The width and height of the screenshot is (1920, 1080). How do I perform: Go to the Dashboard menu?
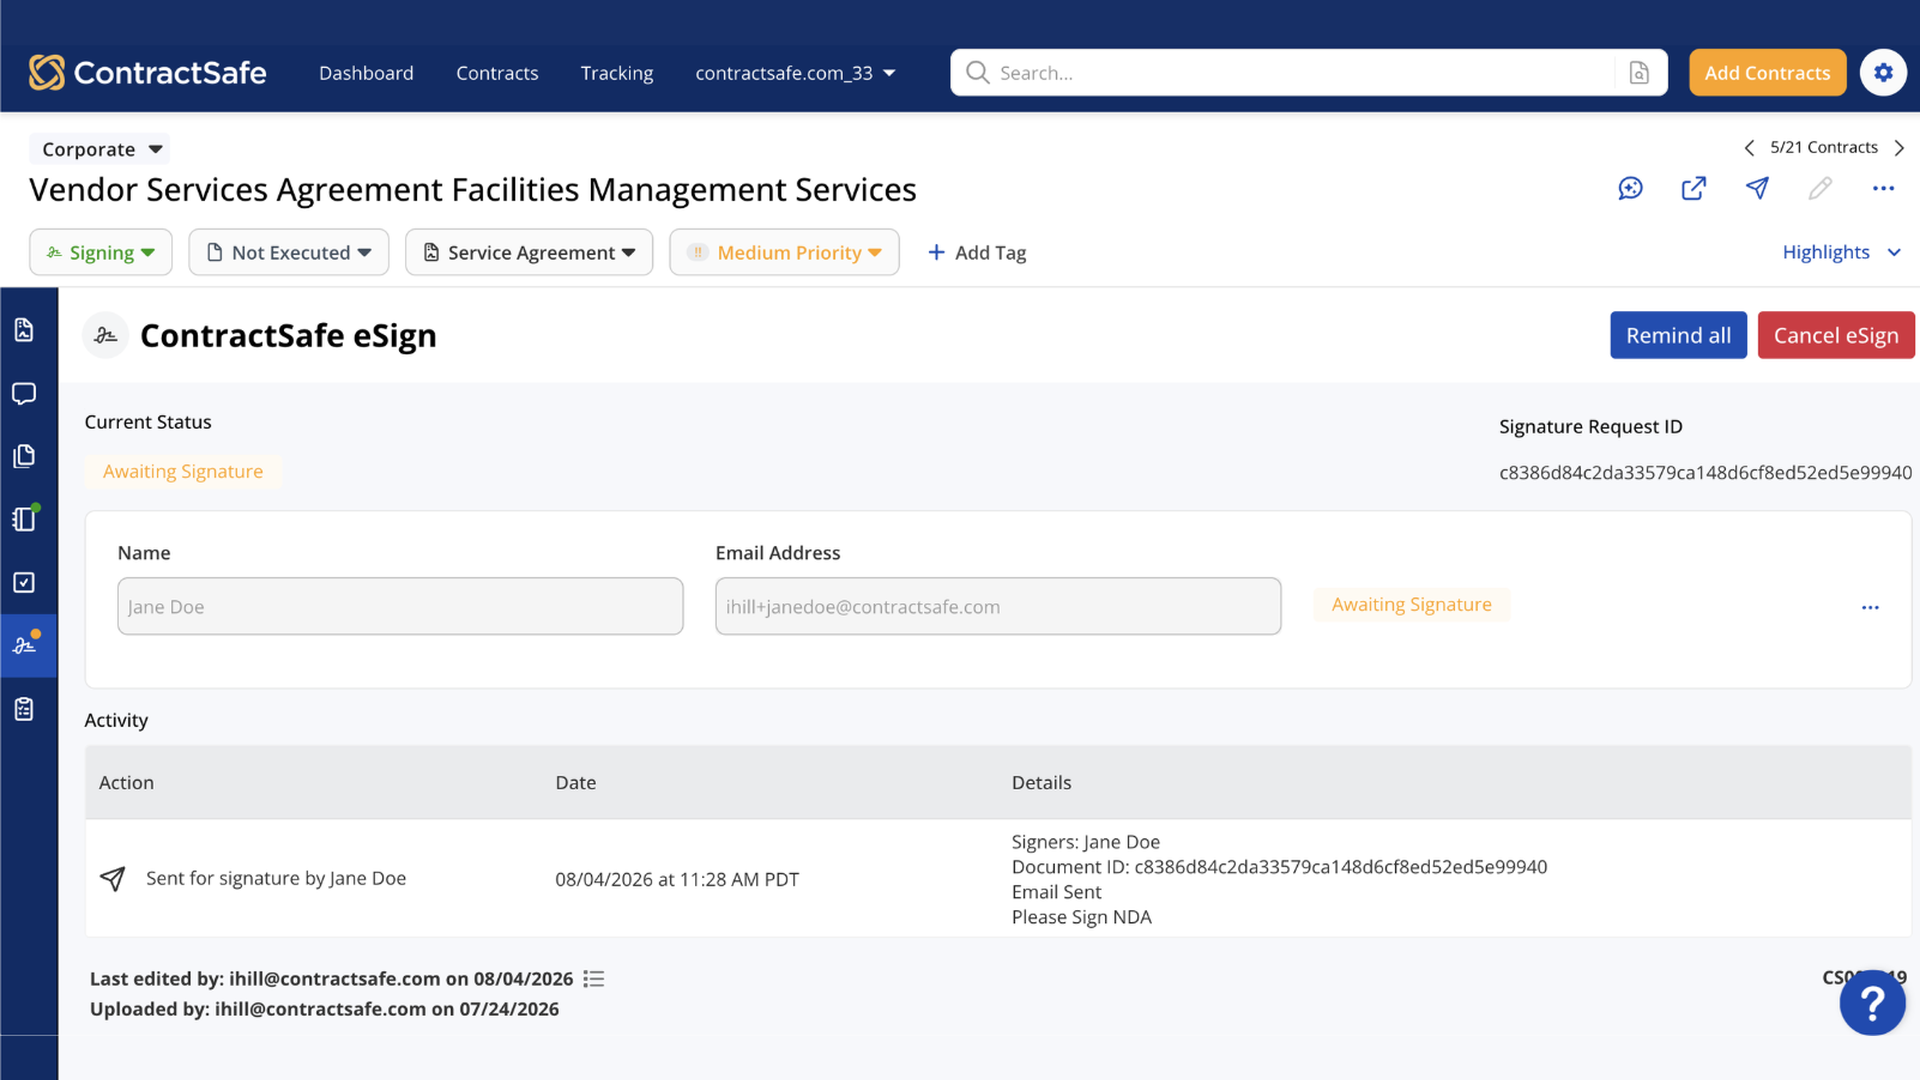(x=366, y=73)
